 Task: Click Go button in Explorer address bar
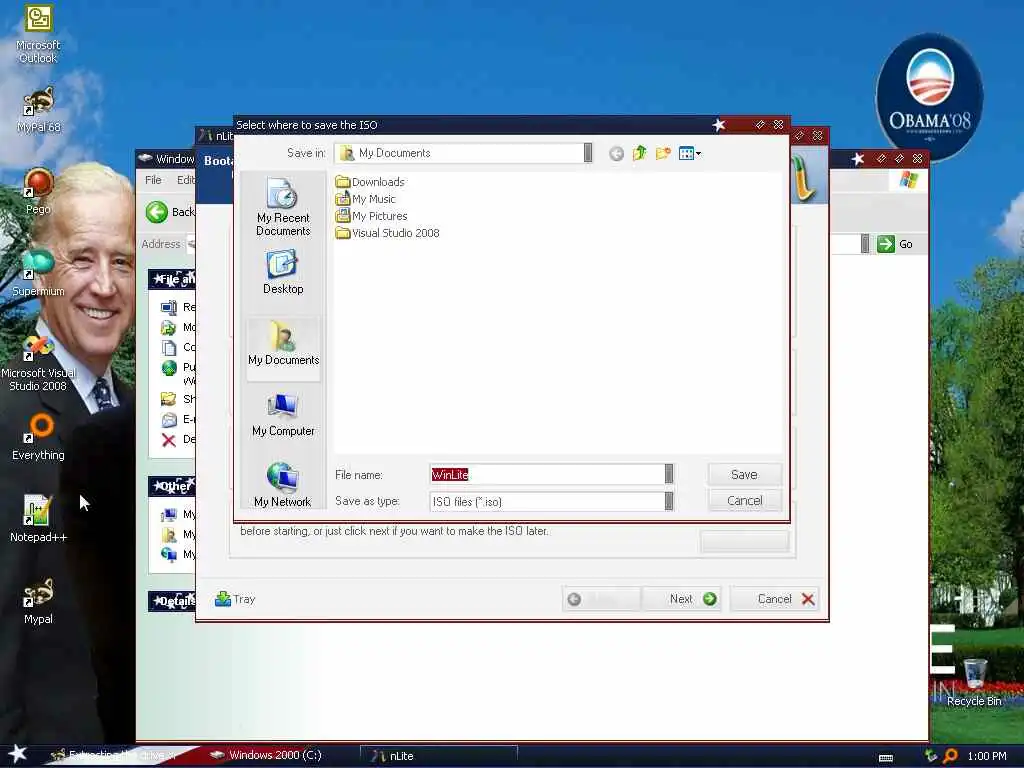(895, 244)
